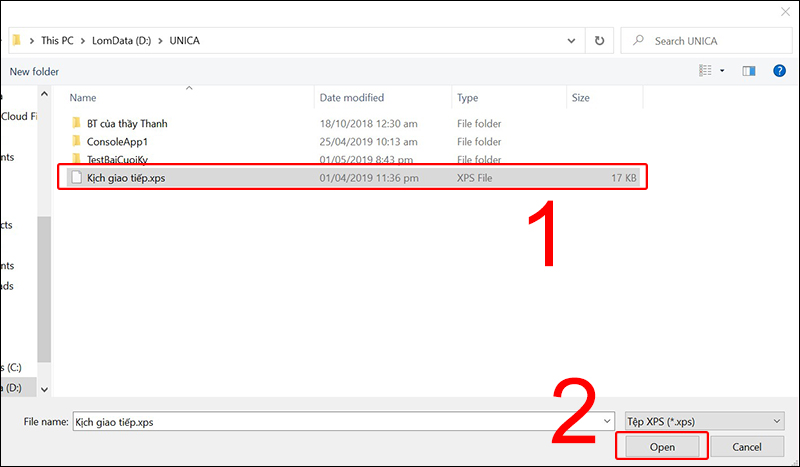Expand chevron between LomData and UNICA
The width and height of the screenshot is (800, 467).
(160, 40)
